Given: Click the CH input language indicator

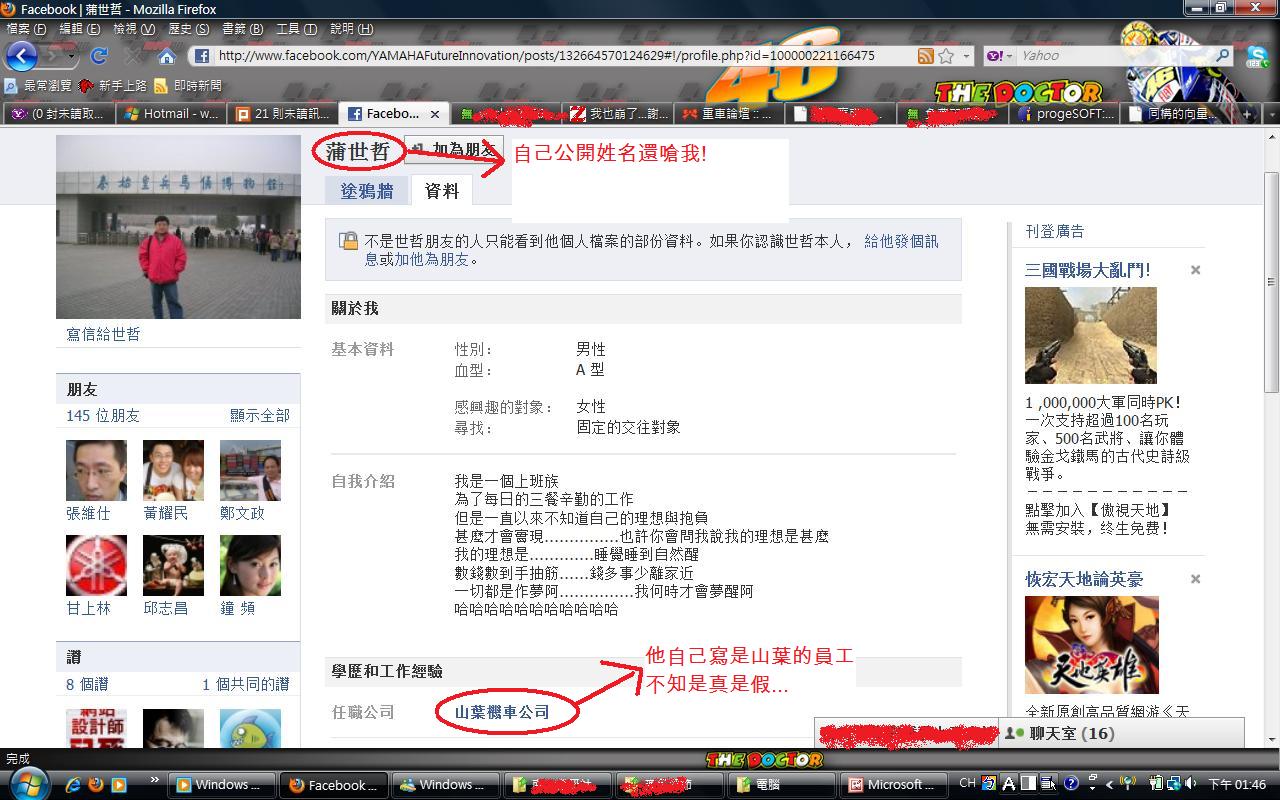Looking at the screenshot, I should [x=967, y=784].
